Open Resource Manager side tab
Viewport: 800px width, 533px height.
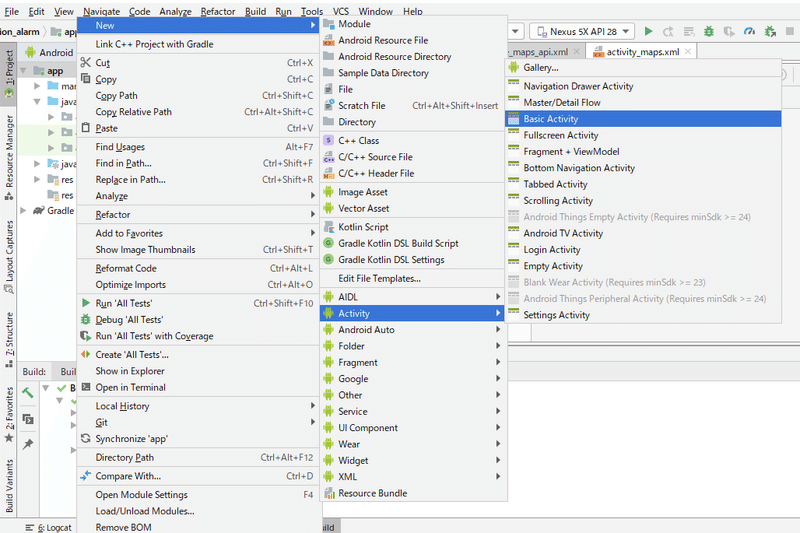(x=9, y=157)
